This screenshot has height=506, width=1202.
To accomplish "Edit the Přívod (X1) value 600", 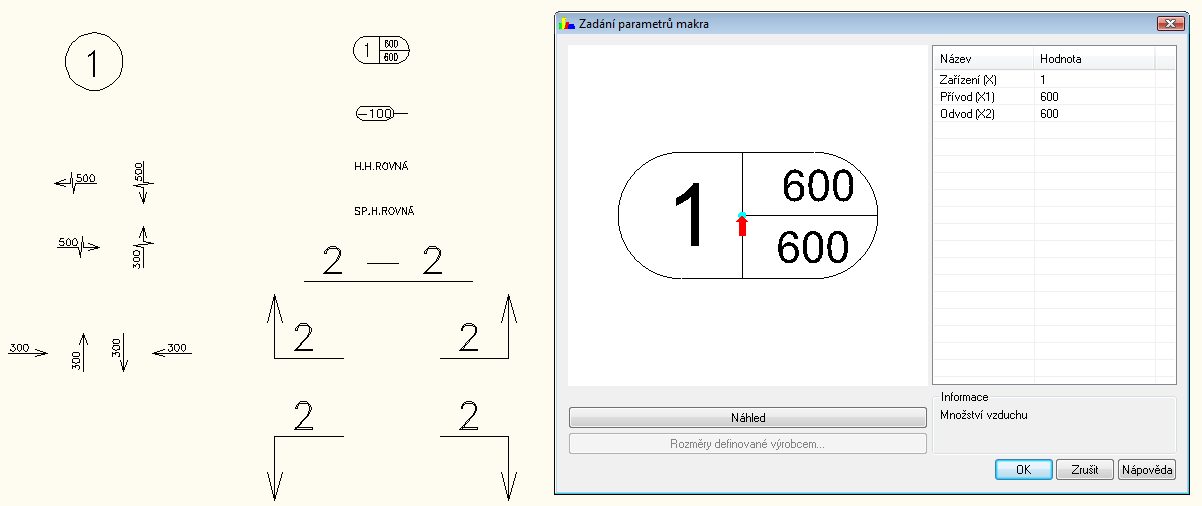I will point(1094,96).
